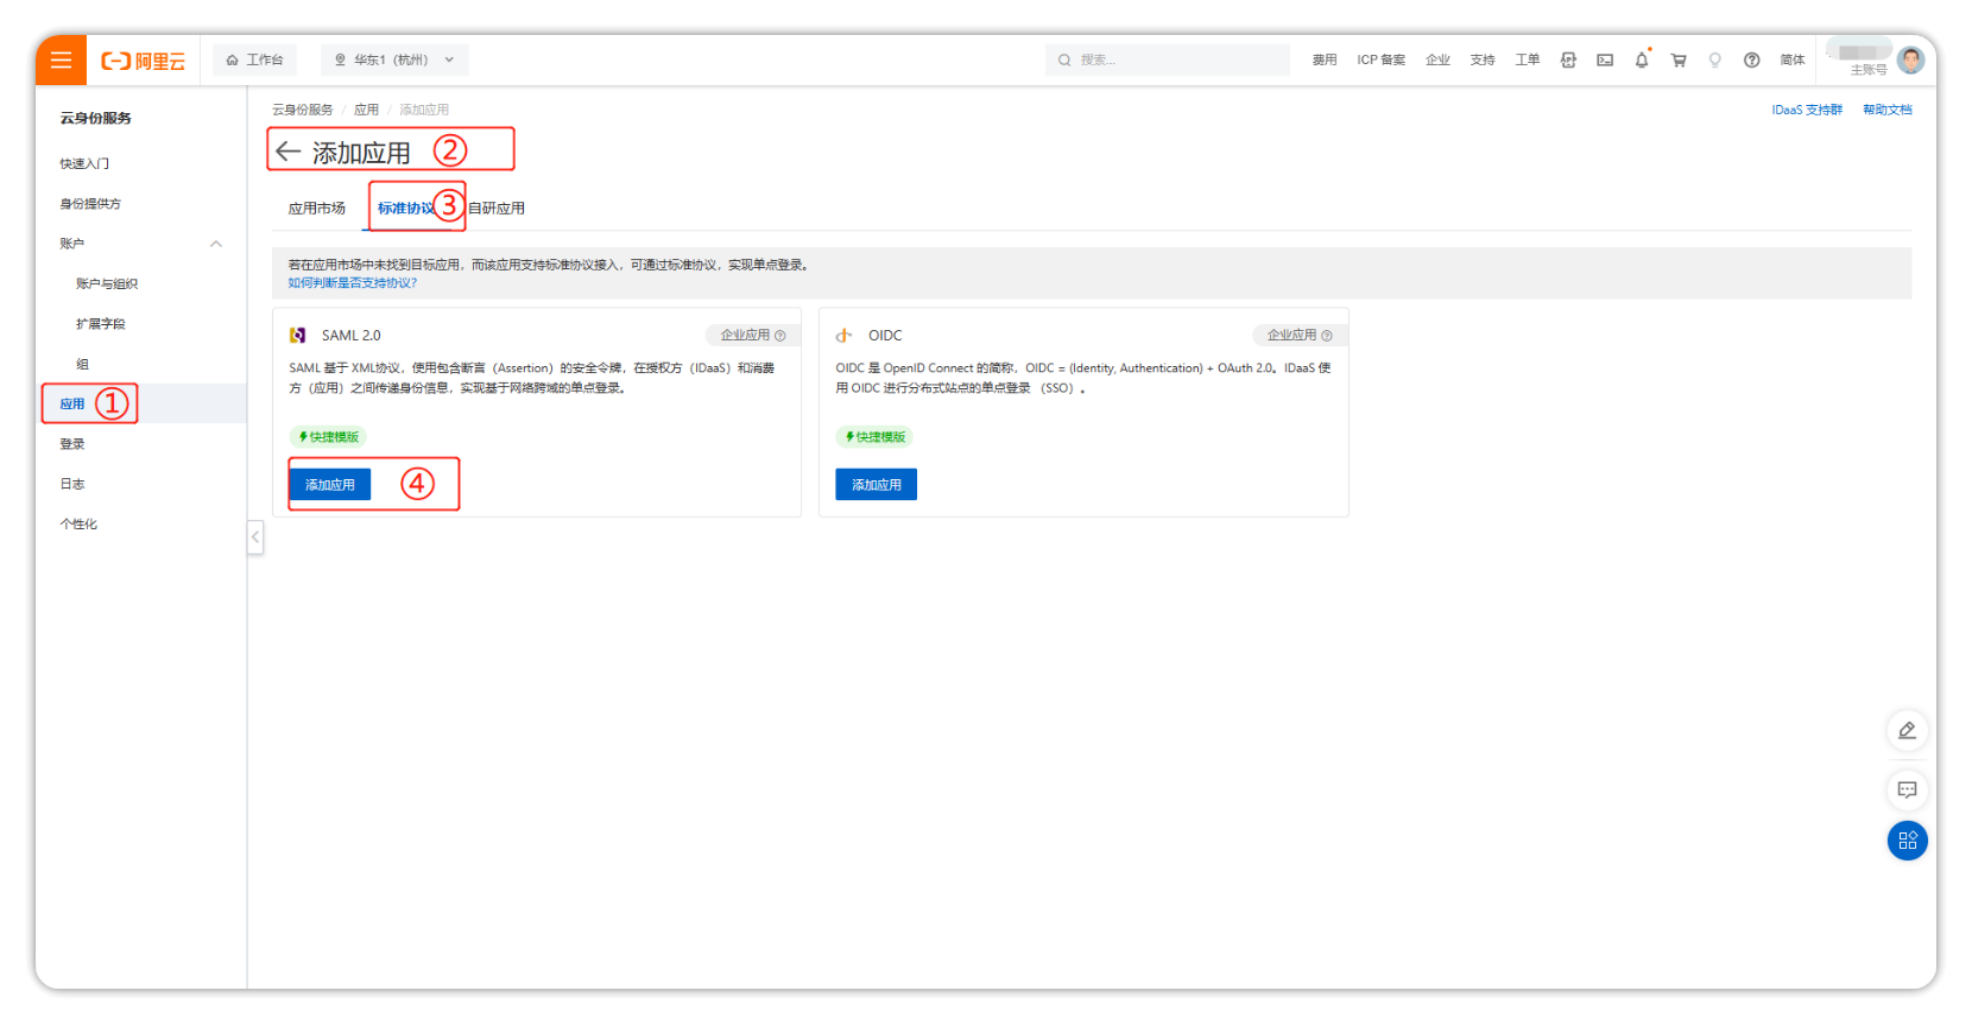
Task: Switch to the 应用市场 tab
Action: click(x=316, y=208)
